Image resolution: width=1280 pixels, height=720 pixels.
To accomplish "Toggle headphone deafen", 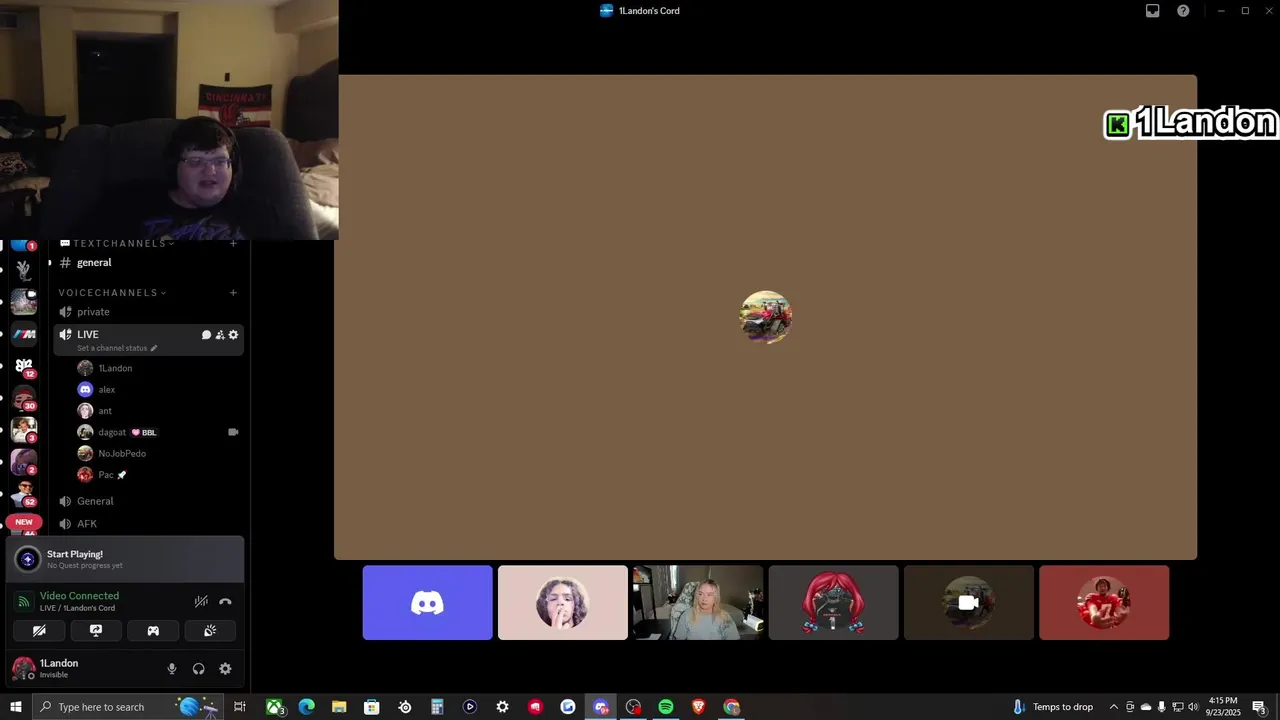I will coord(198,669).
